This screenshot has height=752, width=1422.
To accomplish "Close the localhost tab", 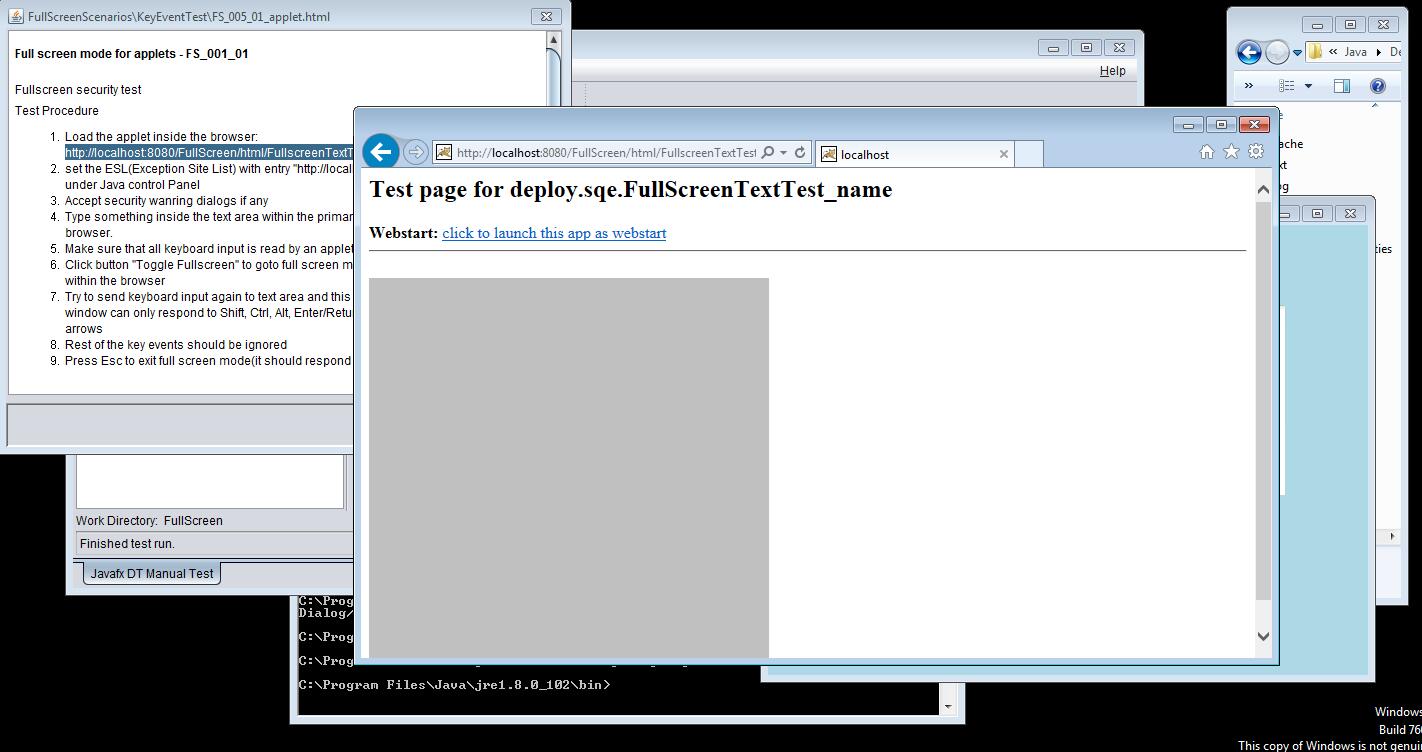I will 1004,154.
